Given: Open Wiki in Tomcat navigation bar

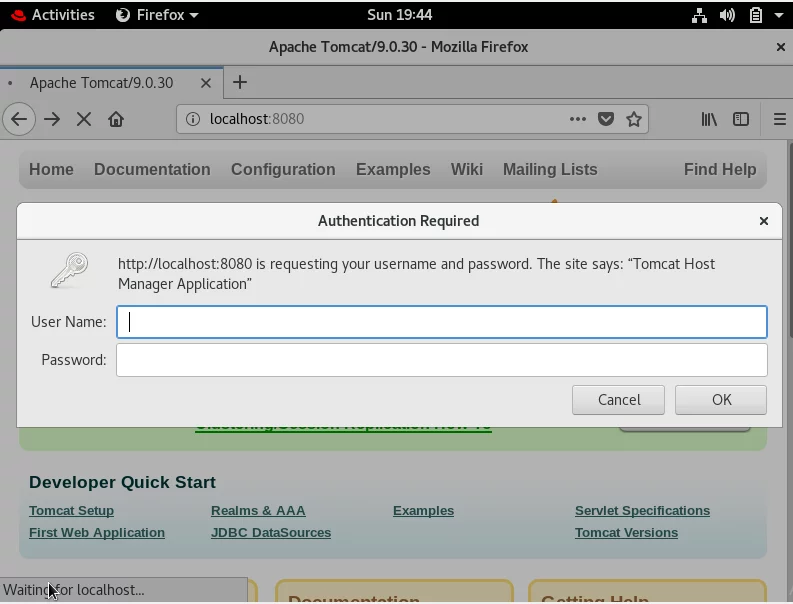Looking at the screenshot, I should (x=467, y=169).
